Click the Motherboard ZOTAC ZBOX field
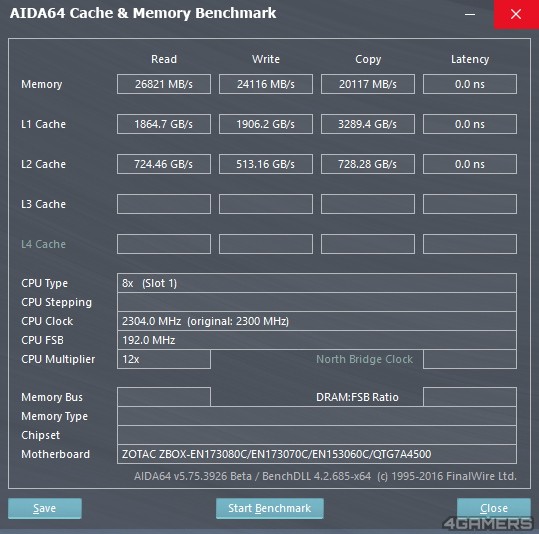 (317, 454)
